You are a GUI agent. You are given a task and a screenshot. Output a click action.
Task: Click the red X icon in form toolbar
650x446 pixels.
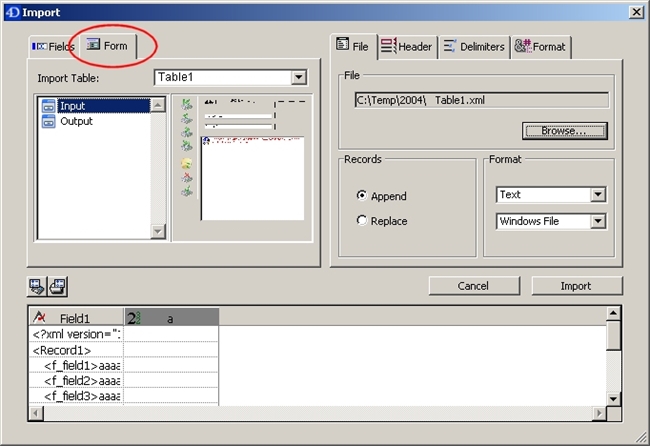tap(186, 176)
